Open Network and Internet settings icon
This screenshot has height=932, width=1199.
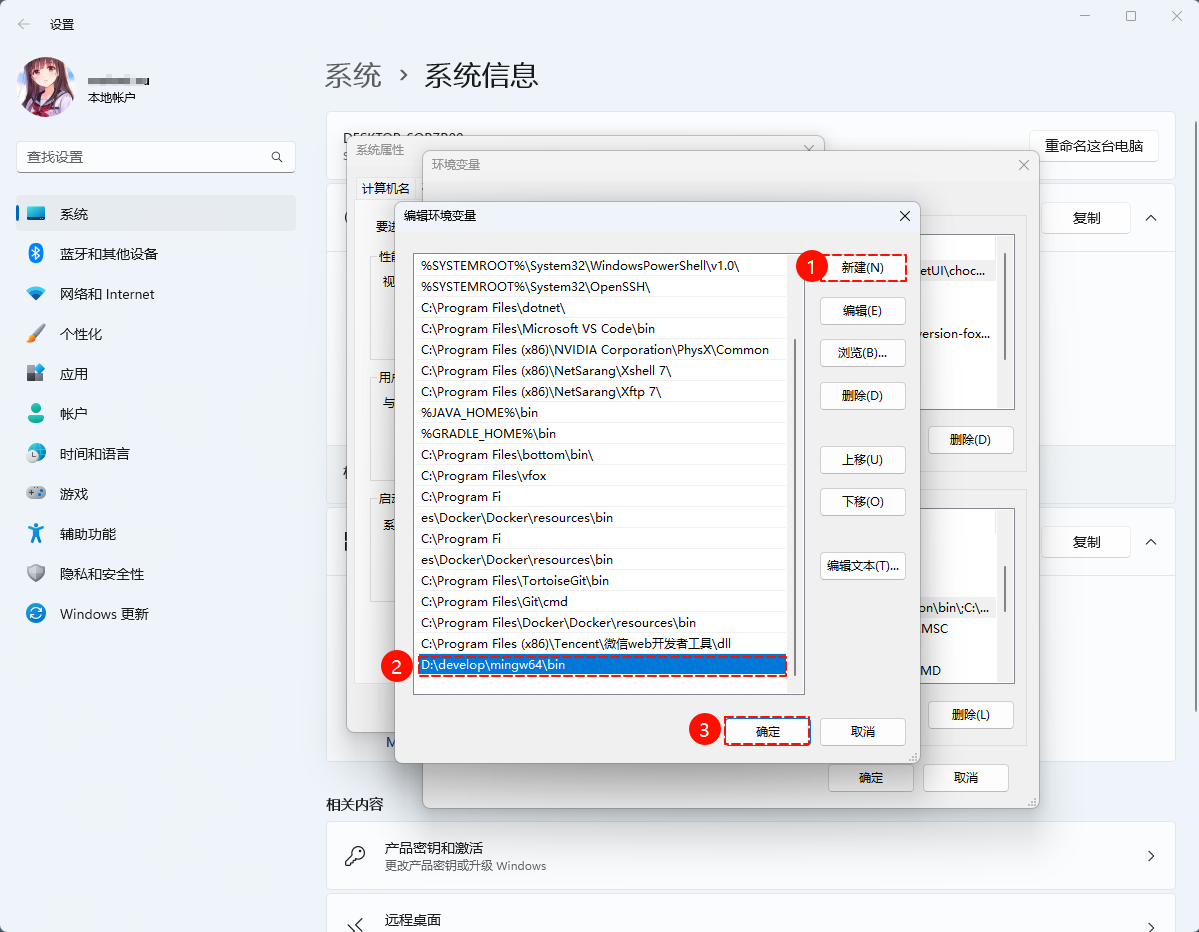36,294
